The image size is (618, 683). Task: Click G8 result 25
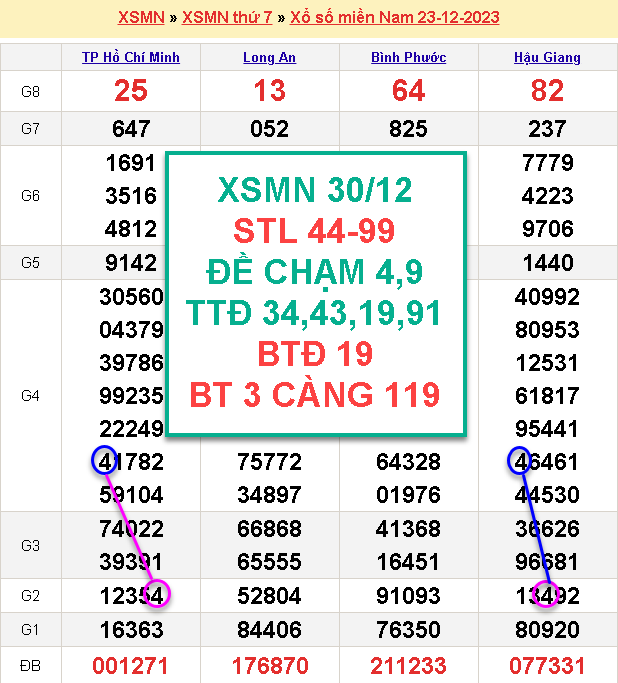click(x=131, y=91)
